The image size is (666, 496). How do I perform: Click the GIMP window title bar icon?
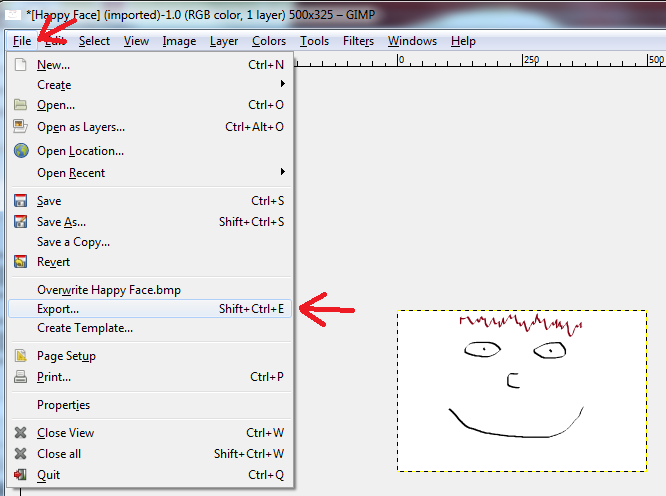point(12,15)
